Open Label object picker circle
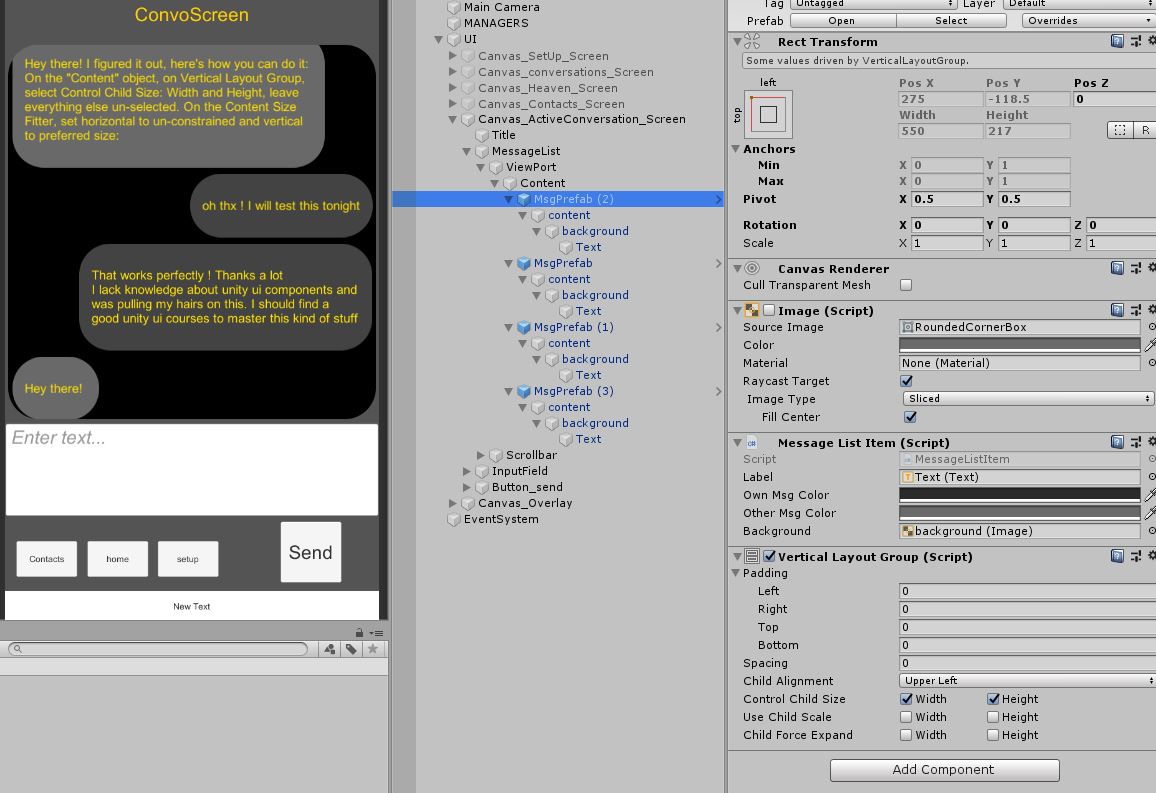 (1152, 477)
